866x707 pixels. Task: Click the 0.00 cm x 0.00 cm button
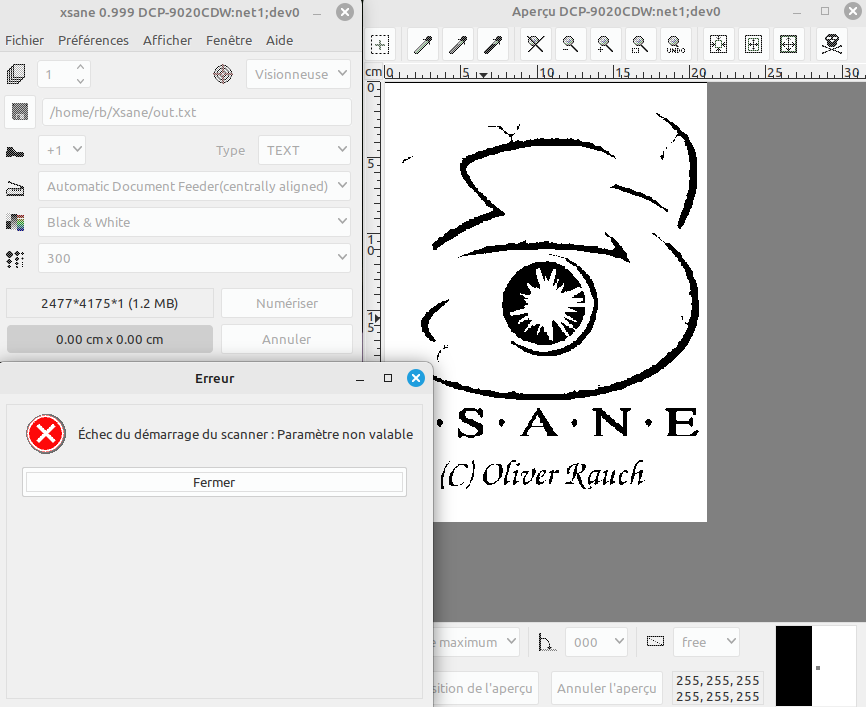coord(110,339)
